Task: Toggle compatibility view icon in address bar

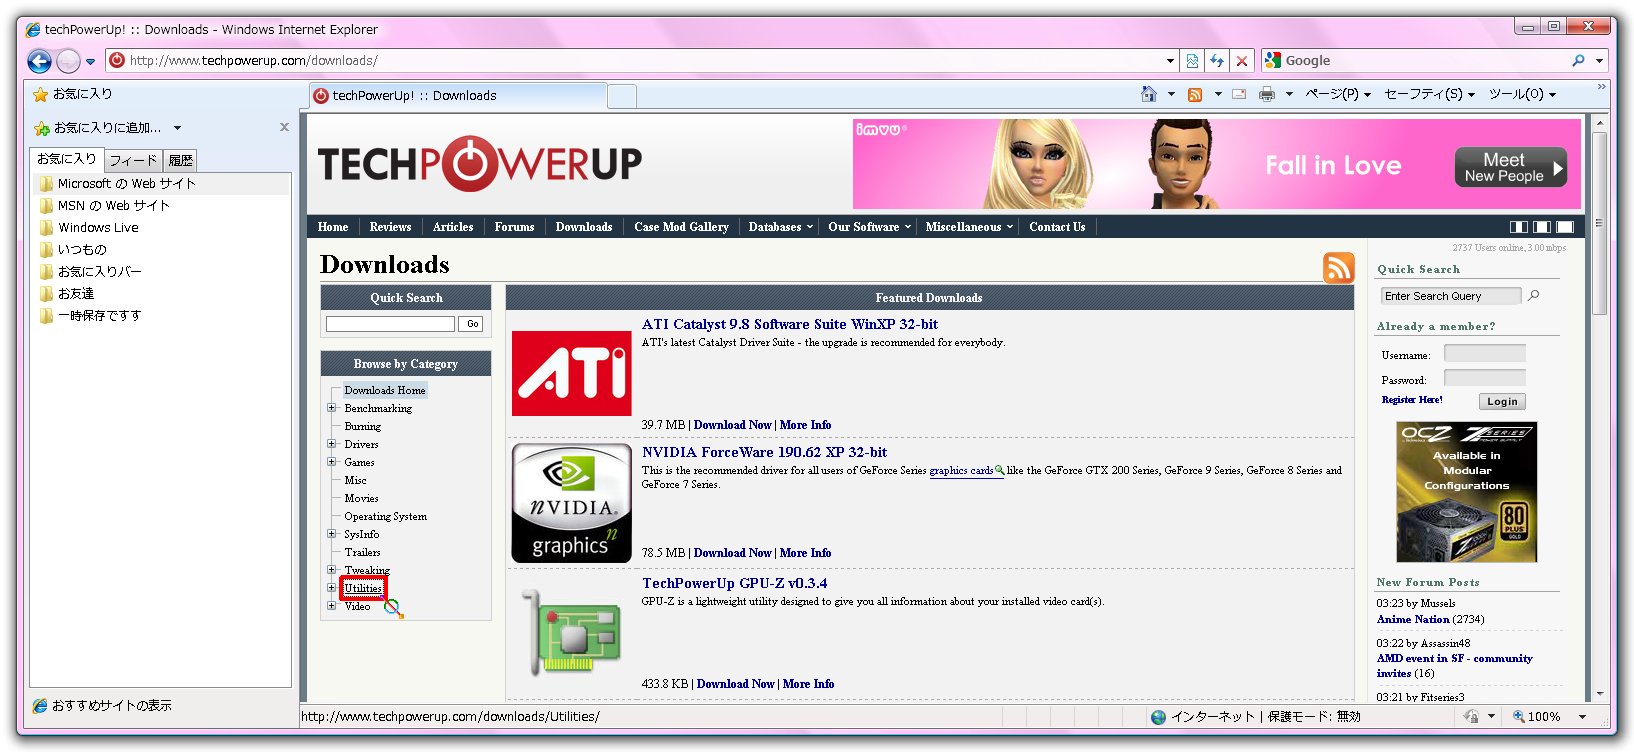Action: [x=1192, y=61]
